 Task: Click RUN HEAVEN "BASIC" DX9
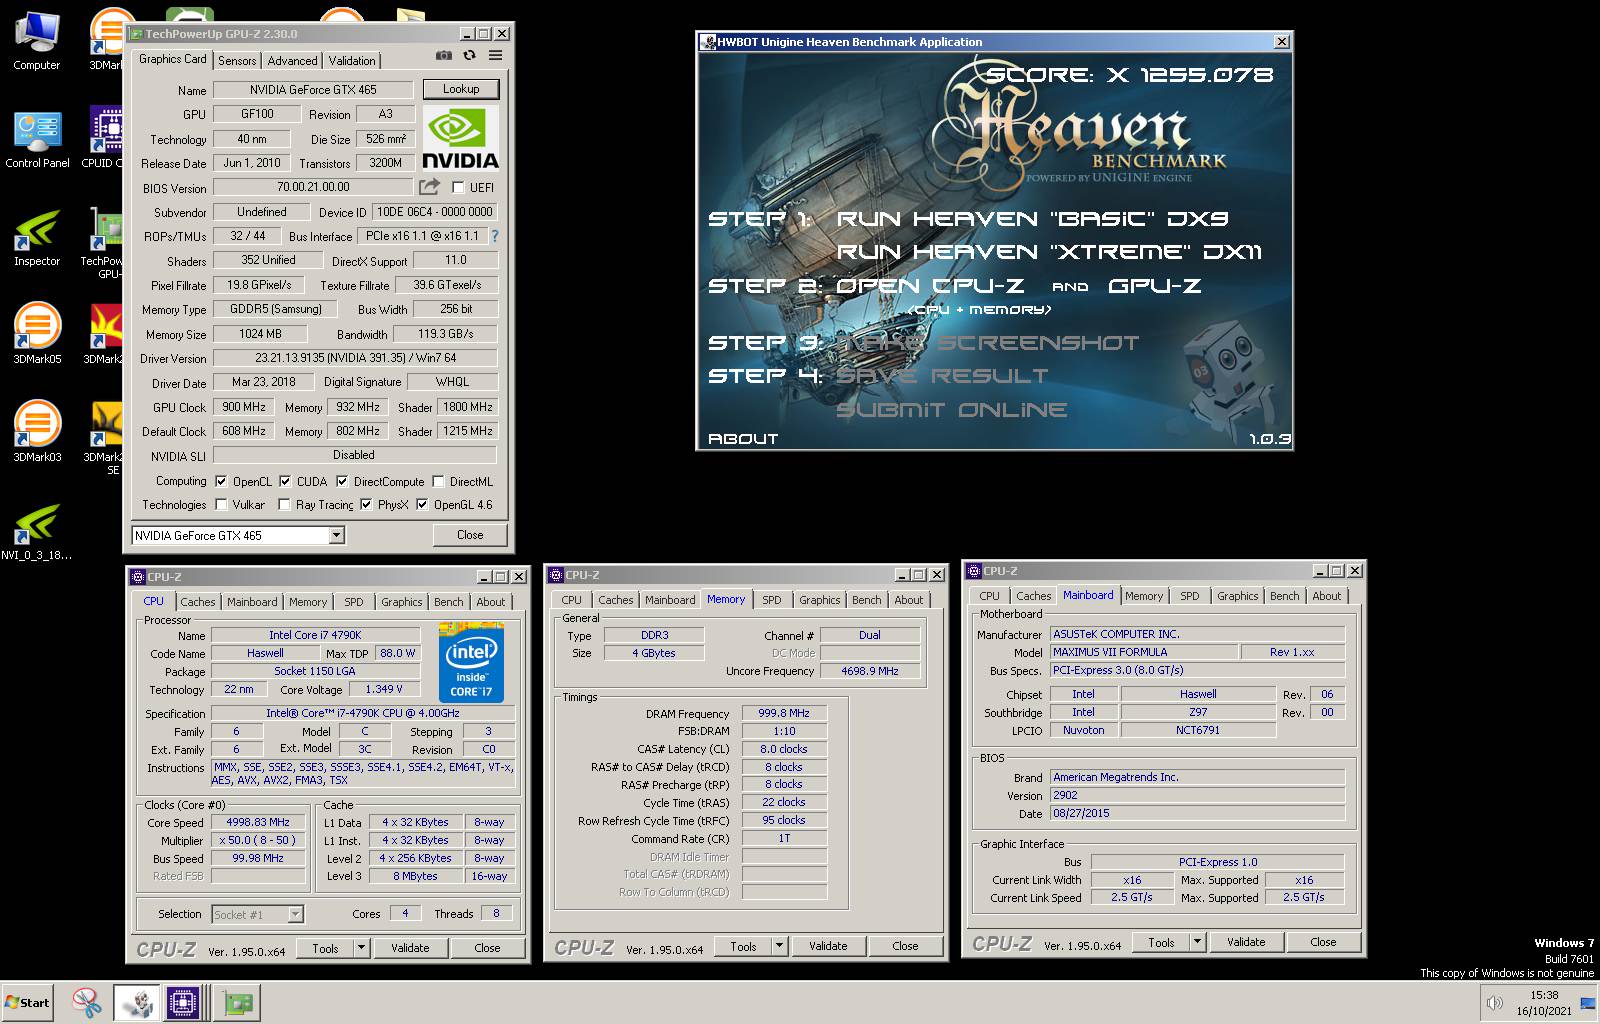click(x=1032, y=218)
